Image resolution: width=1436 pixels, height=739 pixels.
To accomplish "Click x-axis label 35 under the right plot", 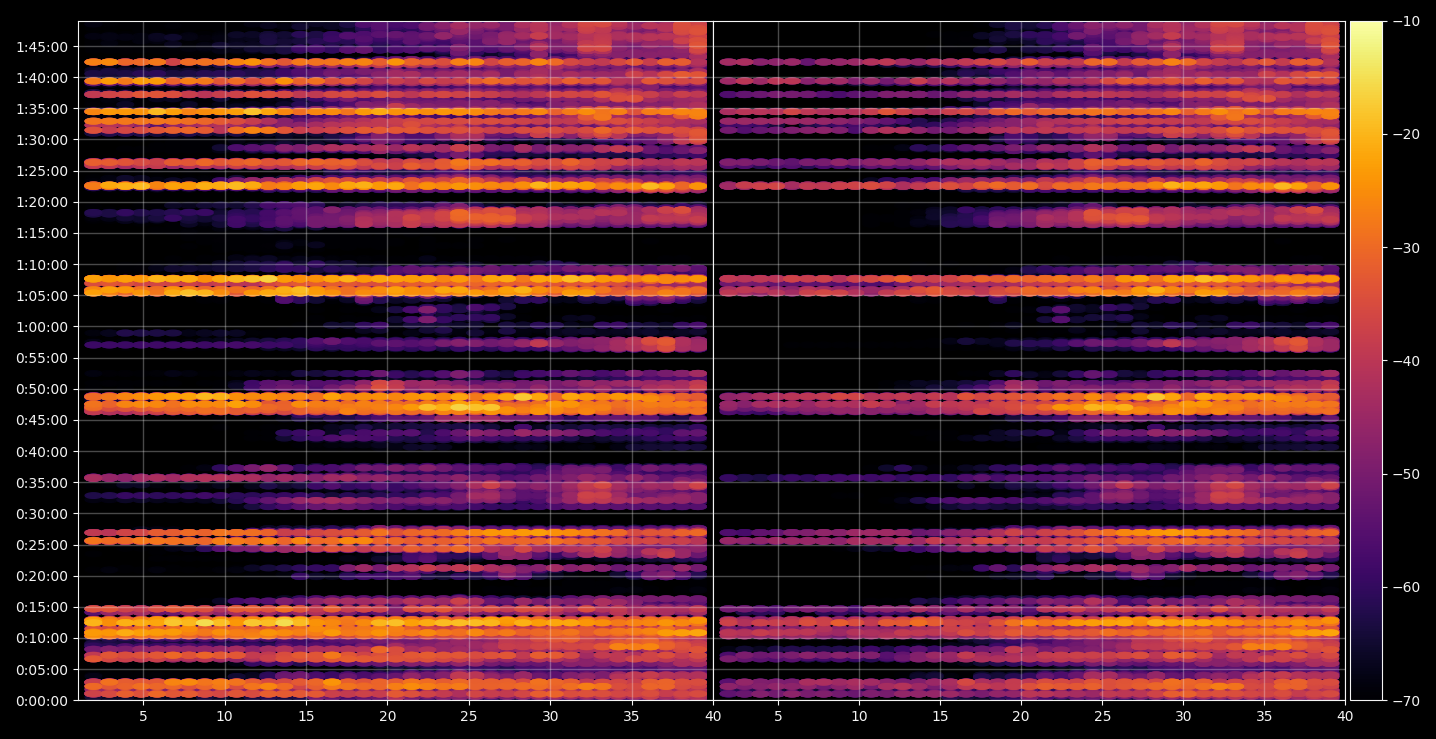I will [1265, 716].
